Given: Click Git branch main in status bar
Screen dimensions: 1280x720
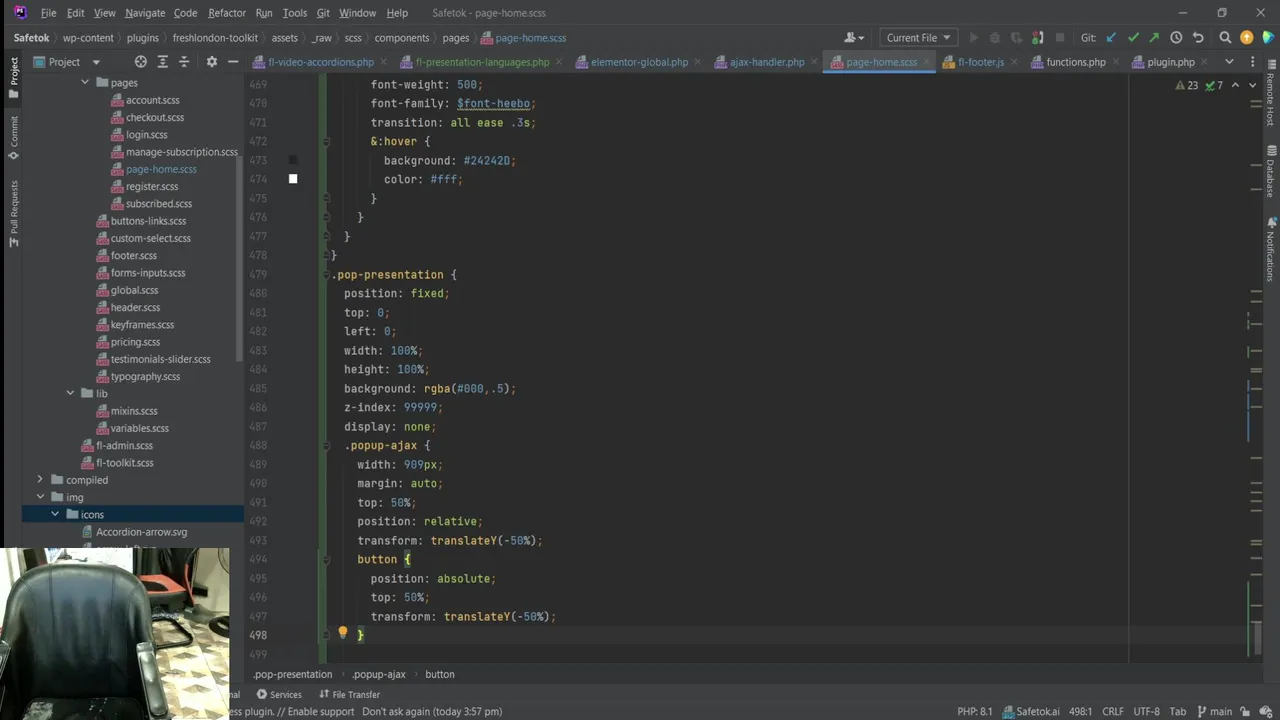Looking at the screenshot, I should pyautogui.click(x=1215, y=711).
